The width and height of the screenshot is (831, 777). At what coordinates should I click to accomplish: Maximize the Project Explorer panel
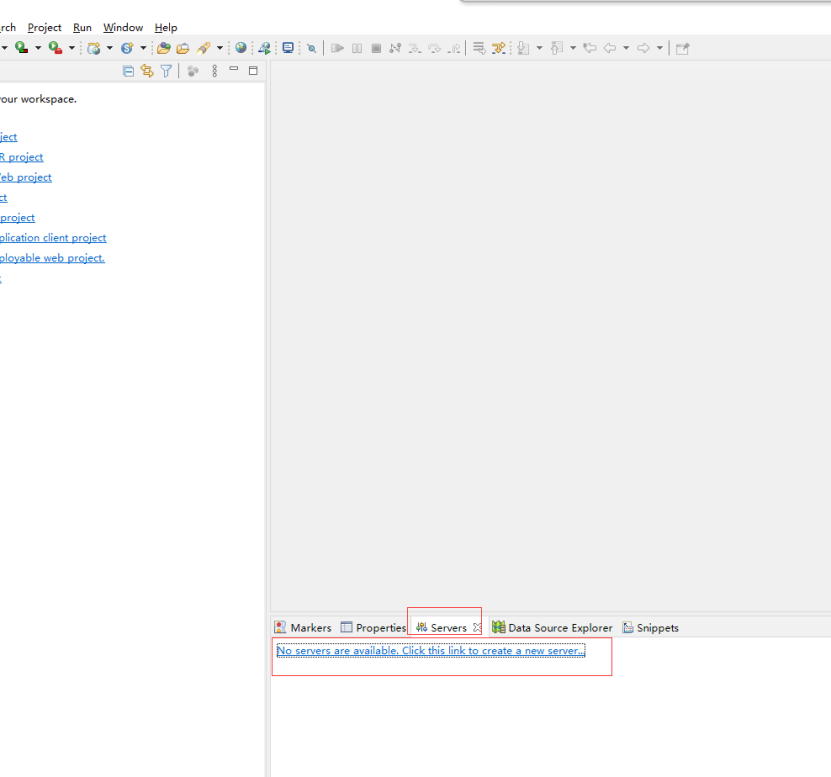pyautogui.click(x=253, y=70)
